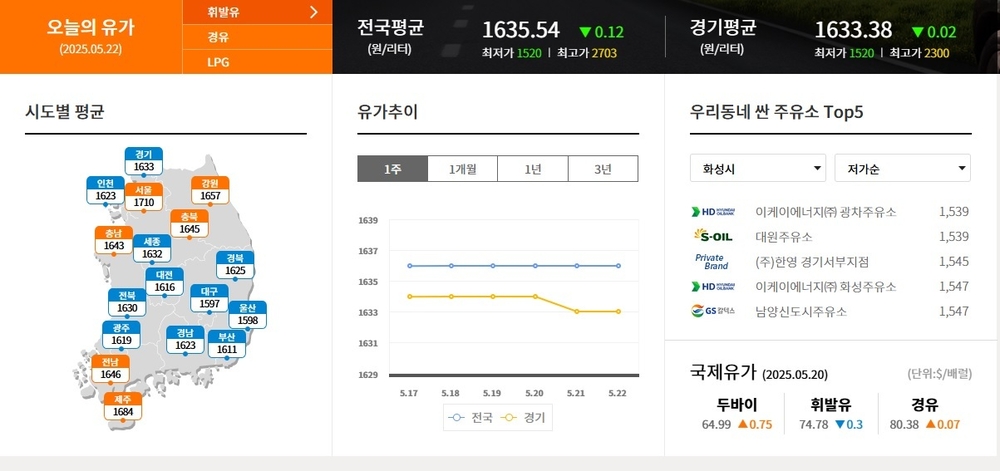The width and height of the screenshot is (1000, 471).
Task: Select the 강원 1657 map marker
Action: coord(210,191)
